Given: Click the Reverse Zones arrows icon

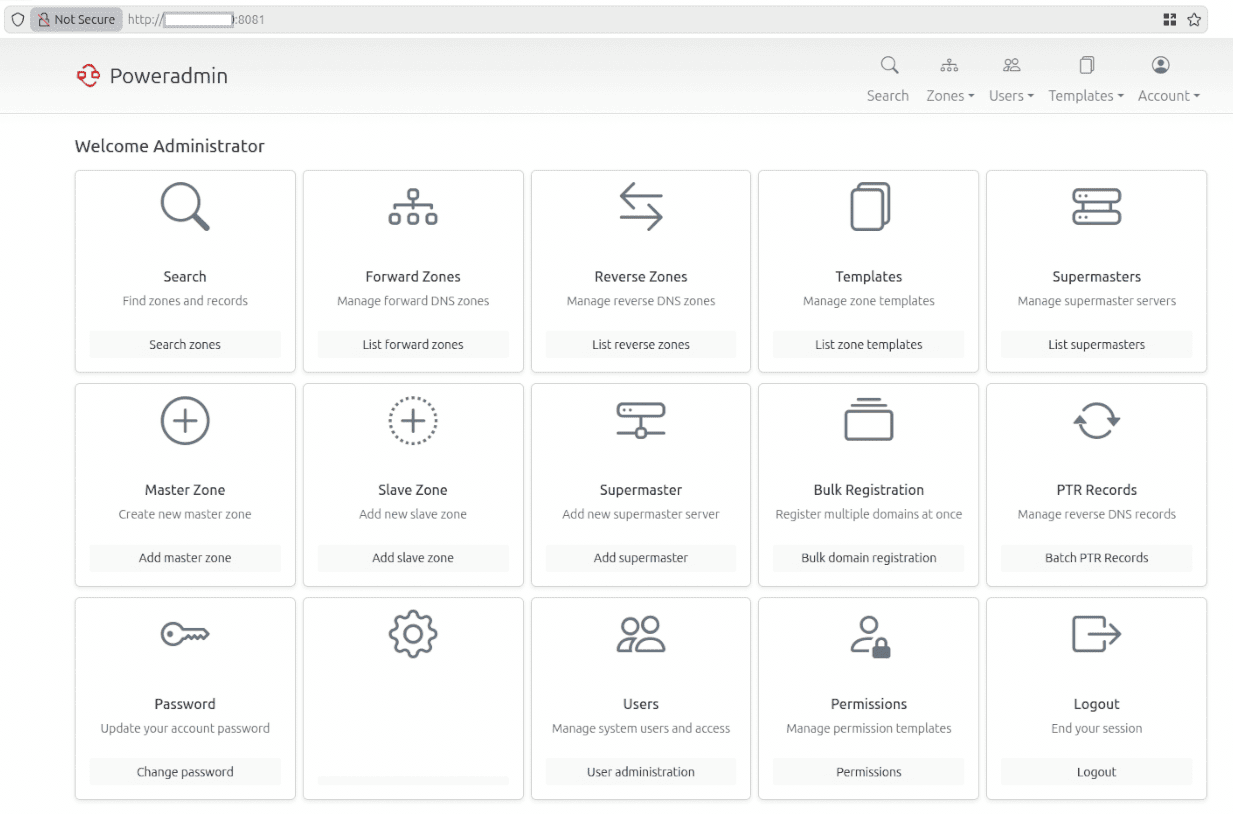Looking at the screenshot, I should pyautogui.click(x=641, y=207).
